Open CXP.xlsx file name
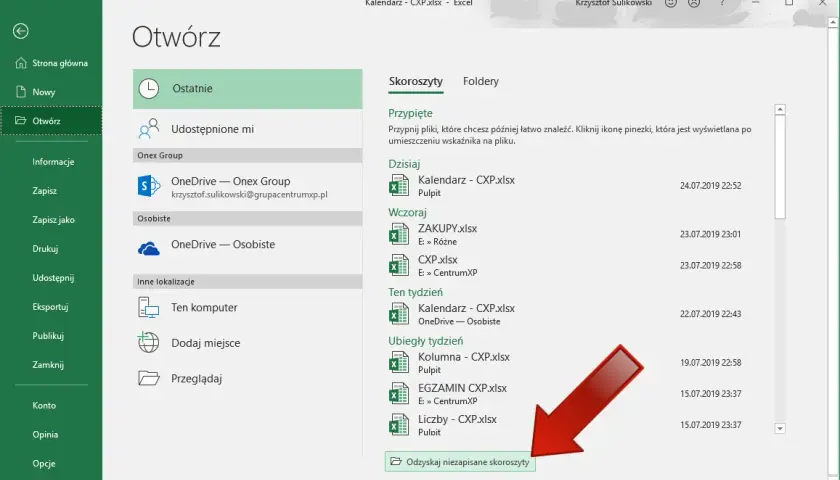Image resolution: width=840 pixels, height=480 pixels. pyautogui.click(x=438, y=259)
